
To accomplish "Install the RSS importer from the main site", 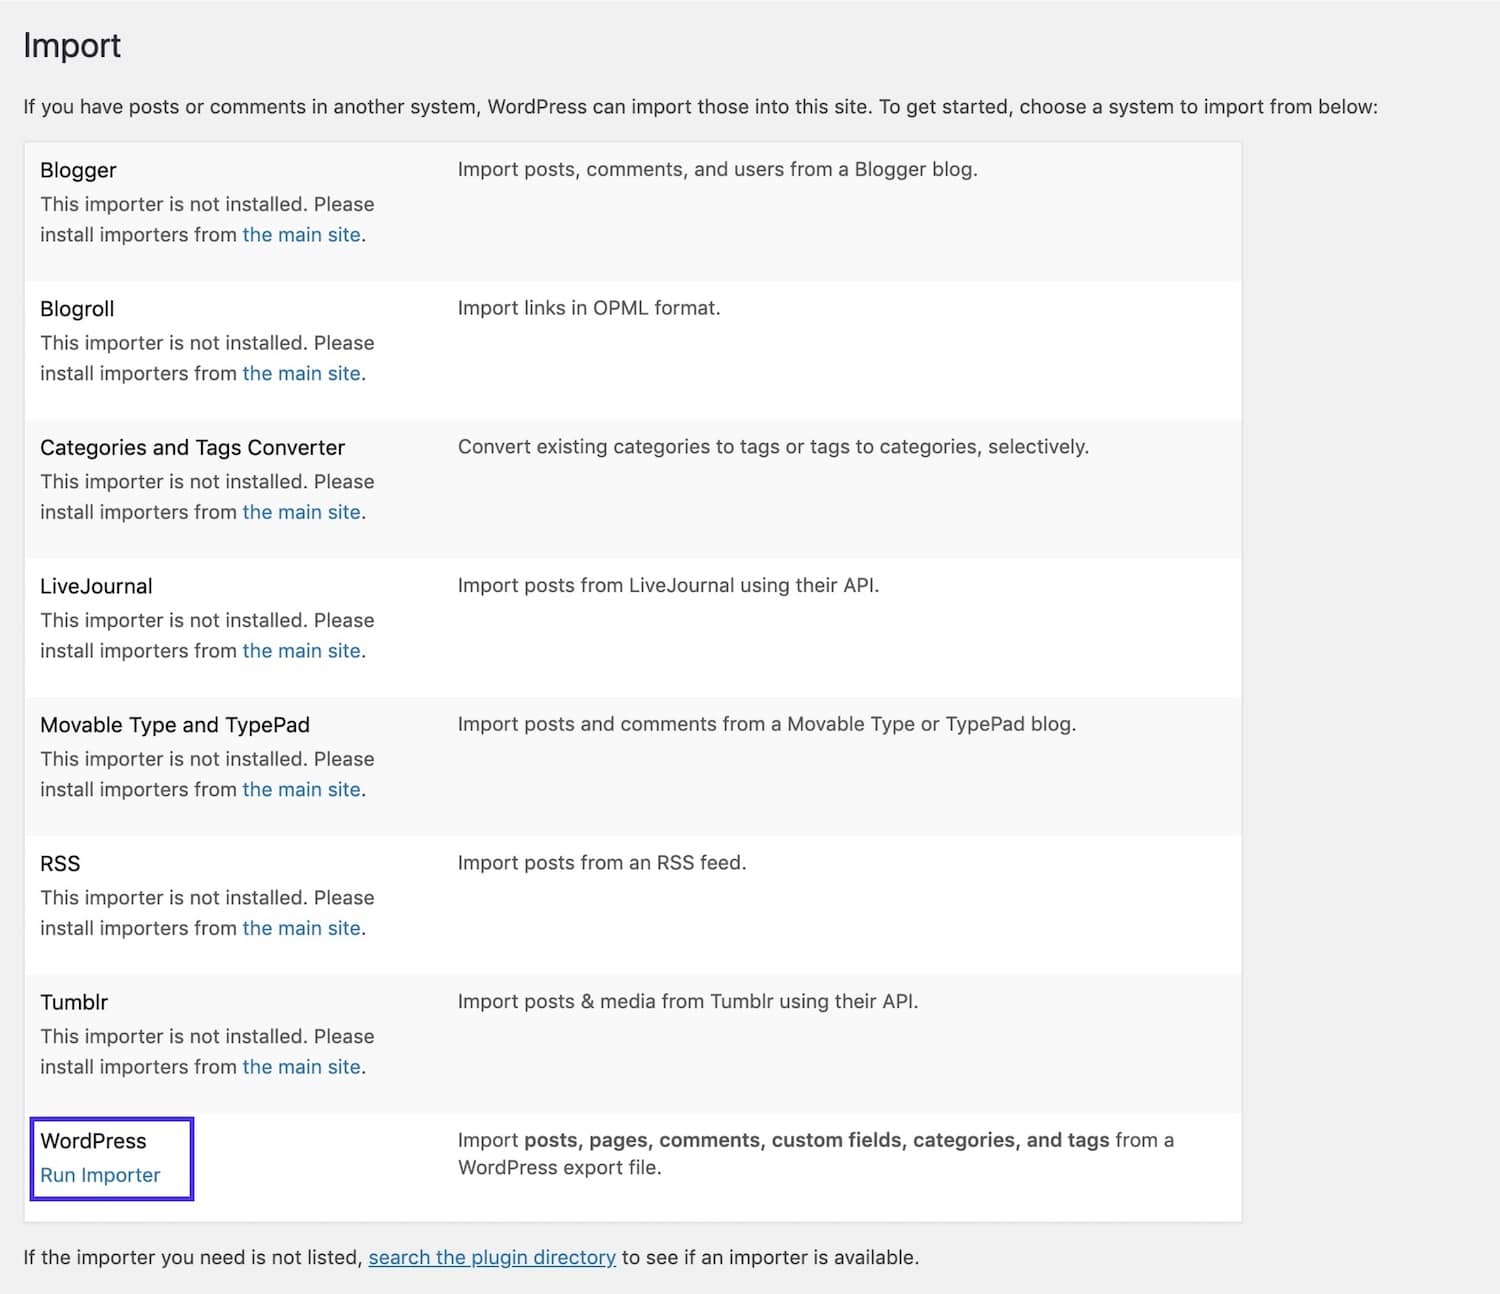I will pos(301,928).
